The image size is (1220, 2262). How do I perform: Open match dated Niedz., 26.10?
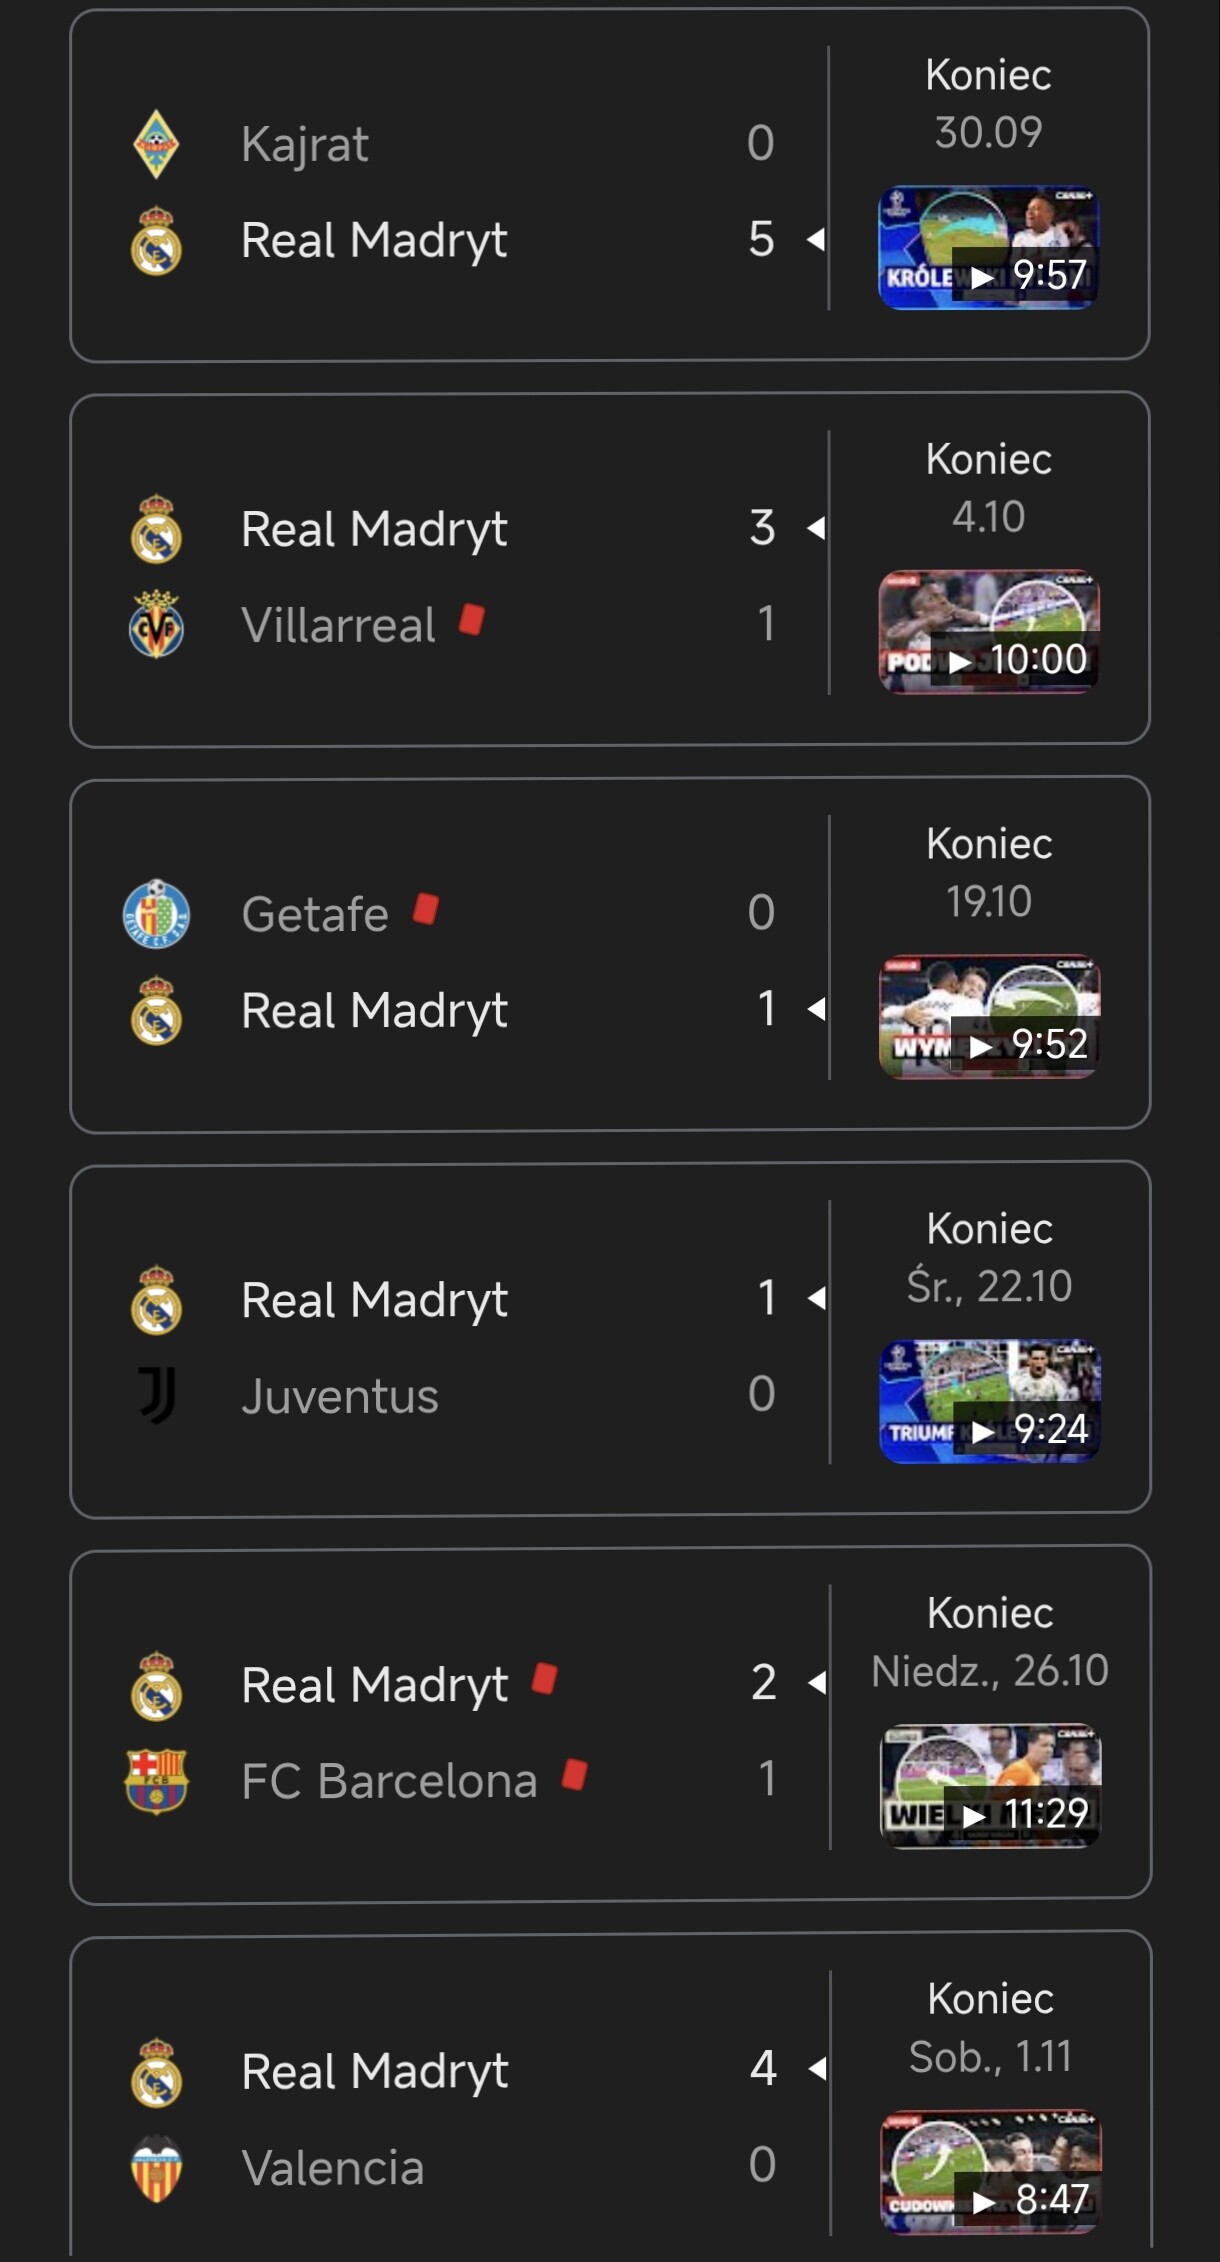click(x=989, y=1670)
